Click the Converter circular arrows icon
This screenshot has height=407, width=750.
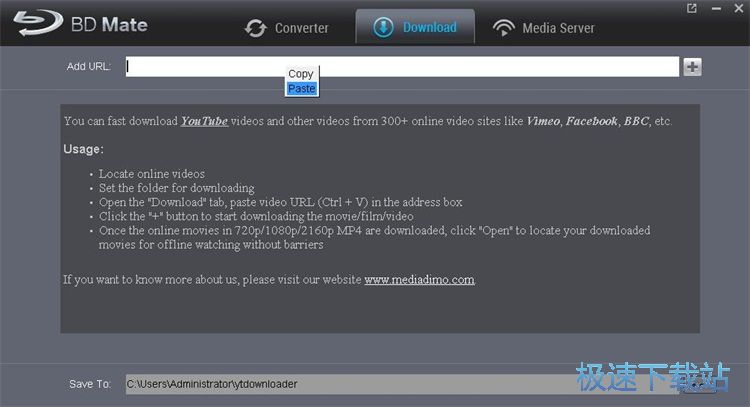pos(255,28)
